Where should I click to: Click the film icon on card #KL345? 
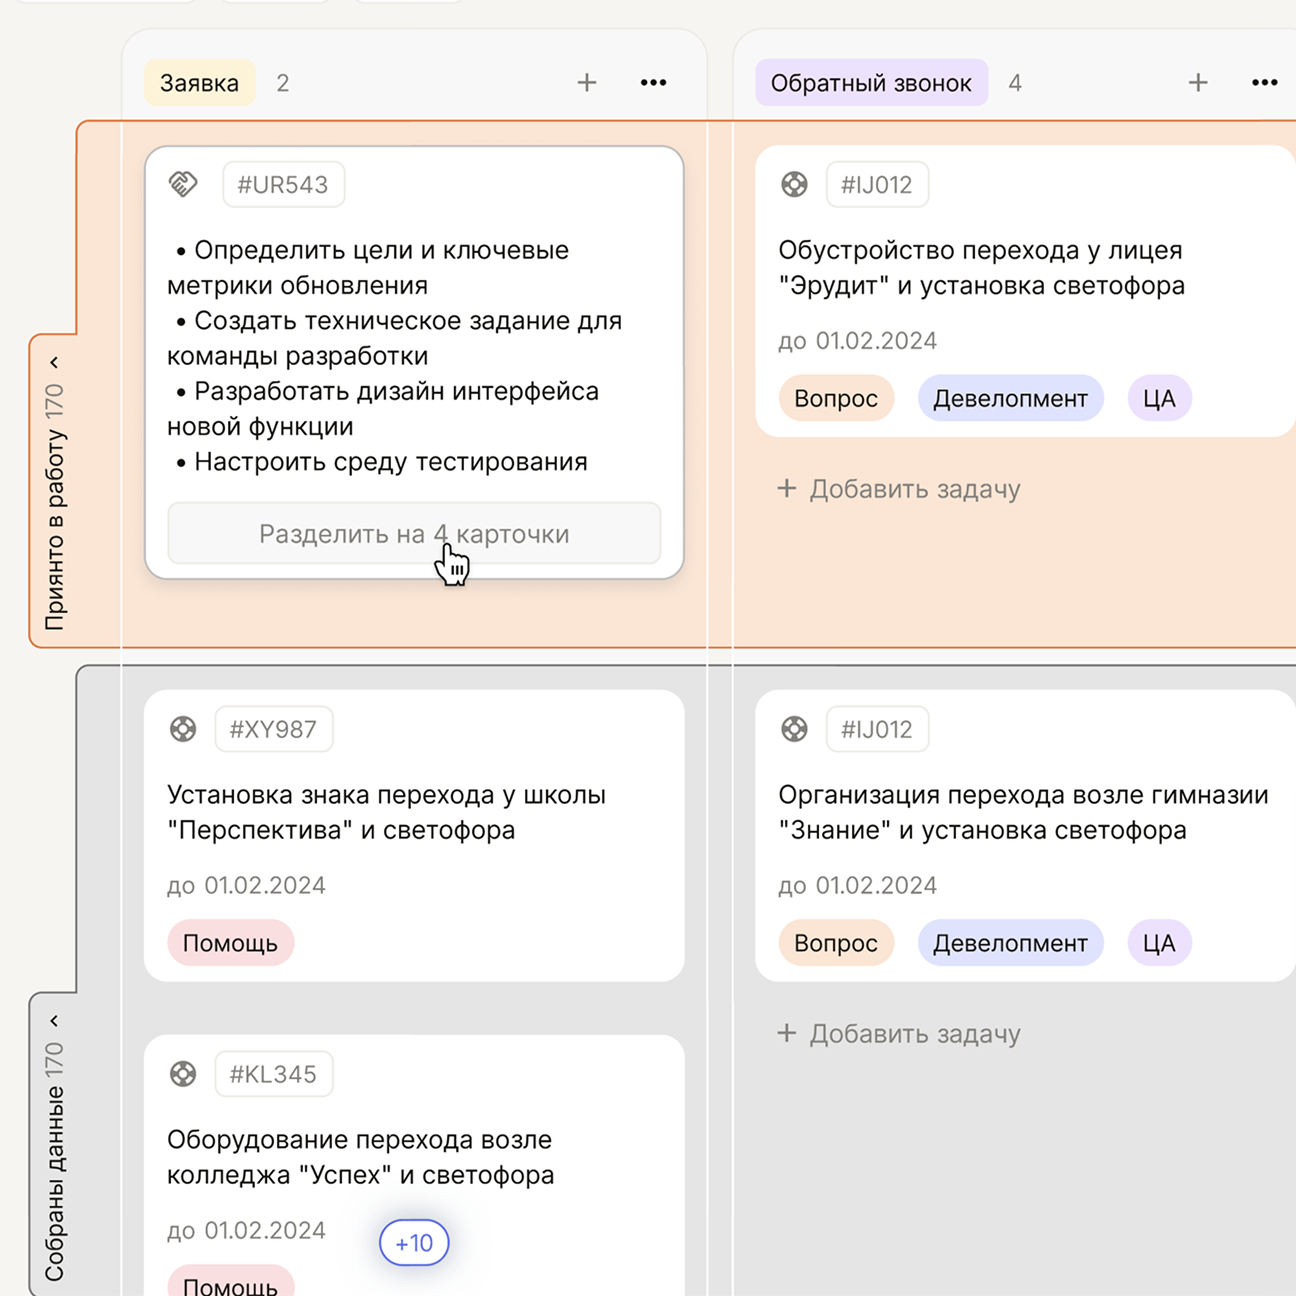click(183, 1074)
